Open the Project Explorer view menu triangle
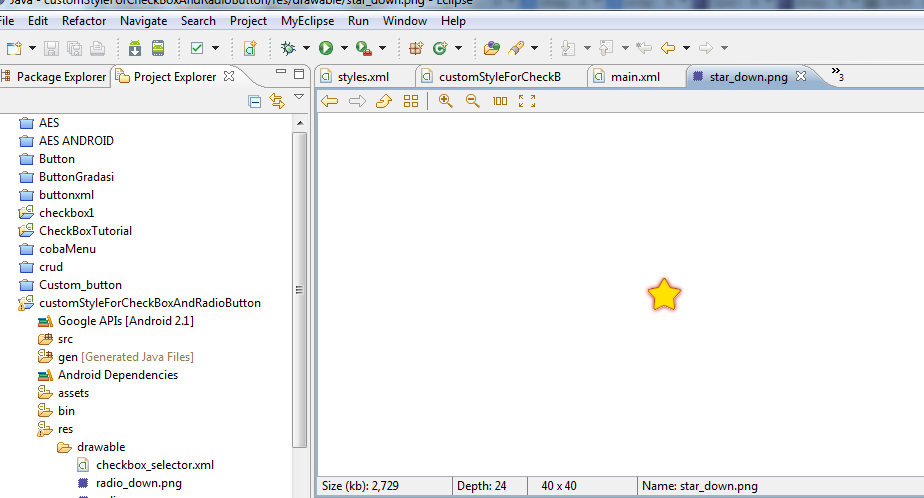Screen dimensions: 924x498 point(299,98)
